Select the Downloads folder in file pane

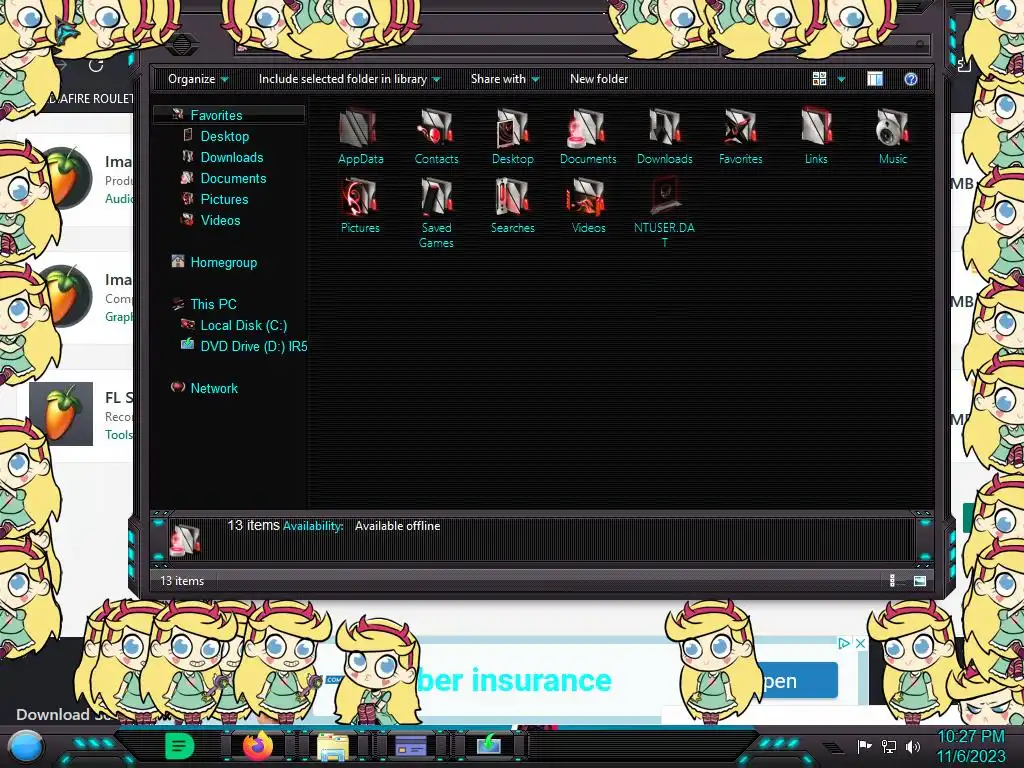click(664, 136)
